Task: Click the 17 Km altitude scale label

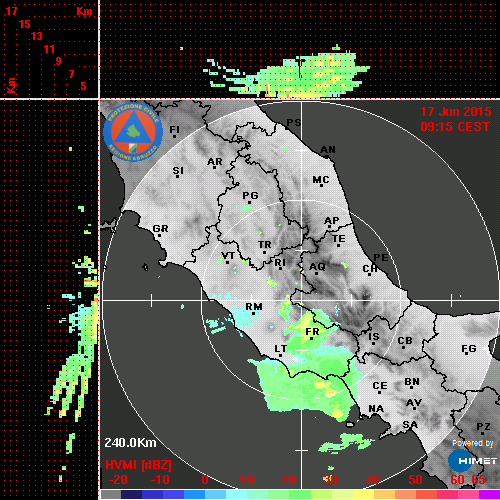Action: click(11, 11)
